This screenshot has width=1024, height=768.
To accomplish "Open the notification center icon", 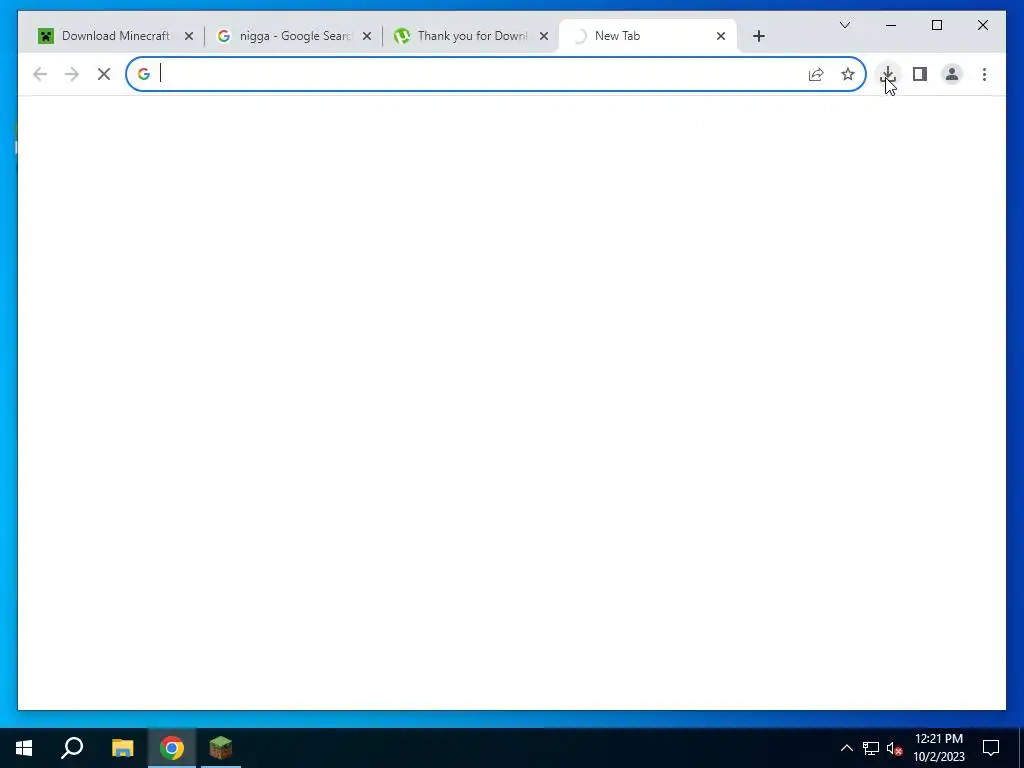I will tap(991, 747).
